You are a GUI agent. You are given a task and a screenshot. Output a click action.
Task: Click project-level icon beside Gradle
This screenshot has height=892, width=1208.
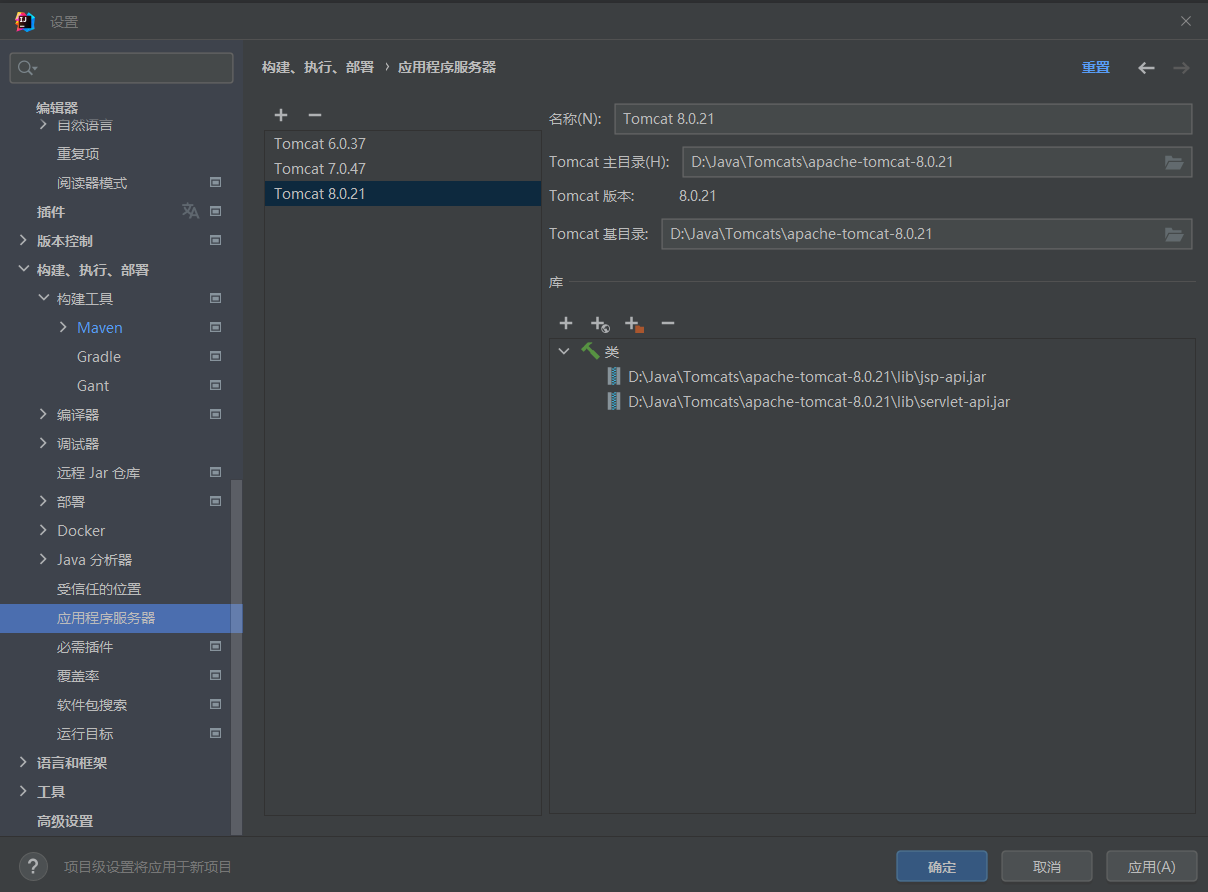coord(215,356)
